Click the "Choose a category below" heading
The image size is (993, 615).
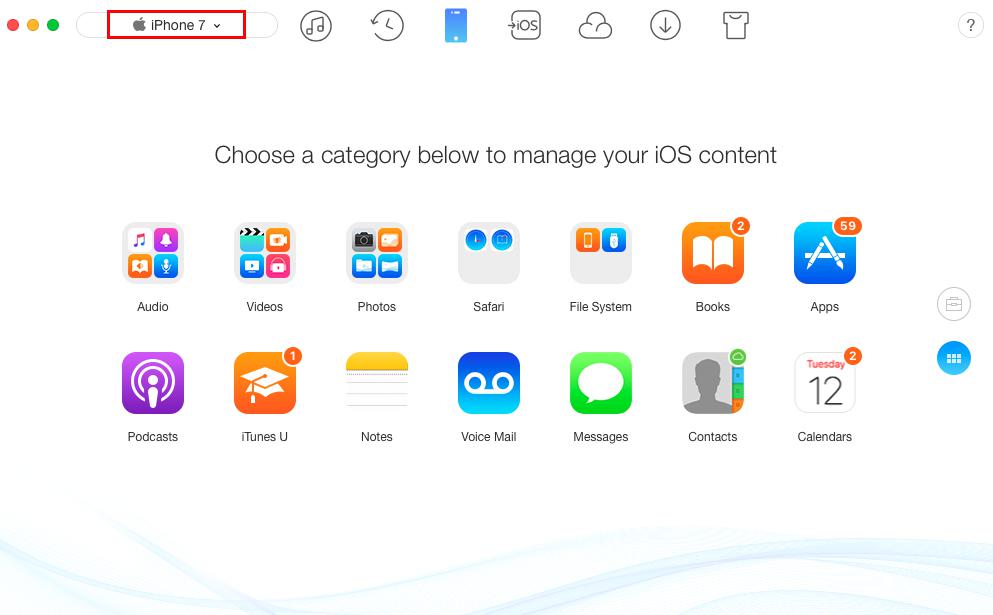(495, 155)
